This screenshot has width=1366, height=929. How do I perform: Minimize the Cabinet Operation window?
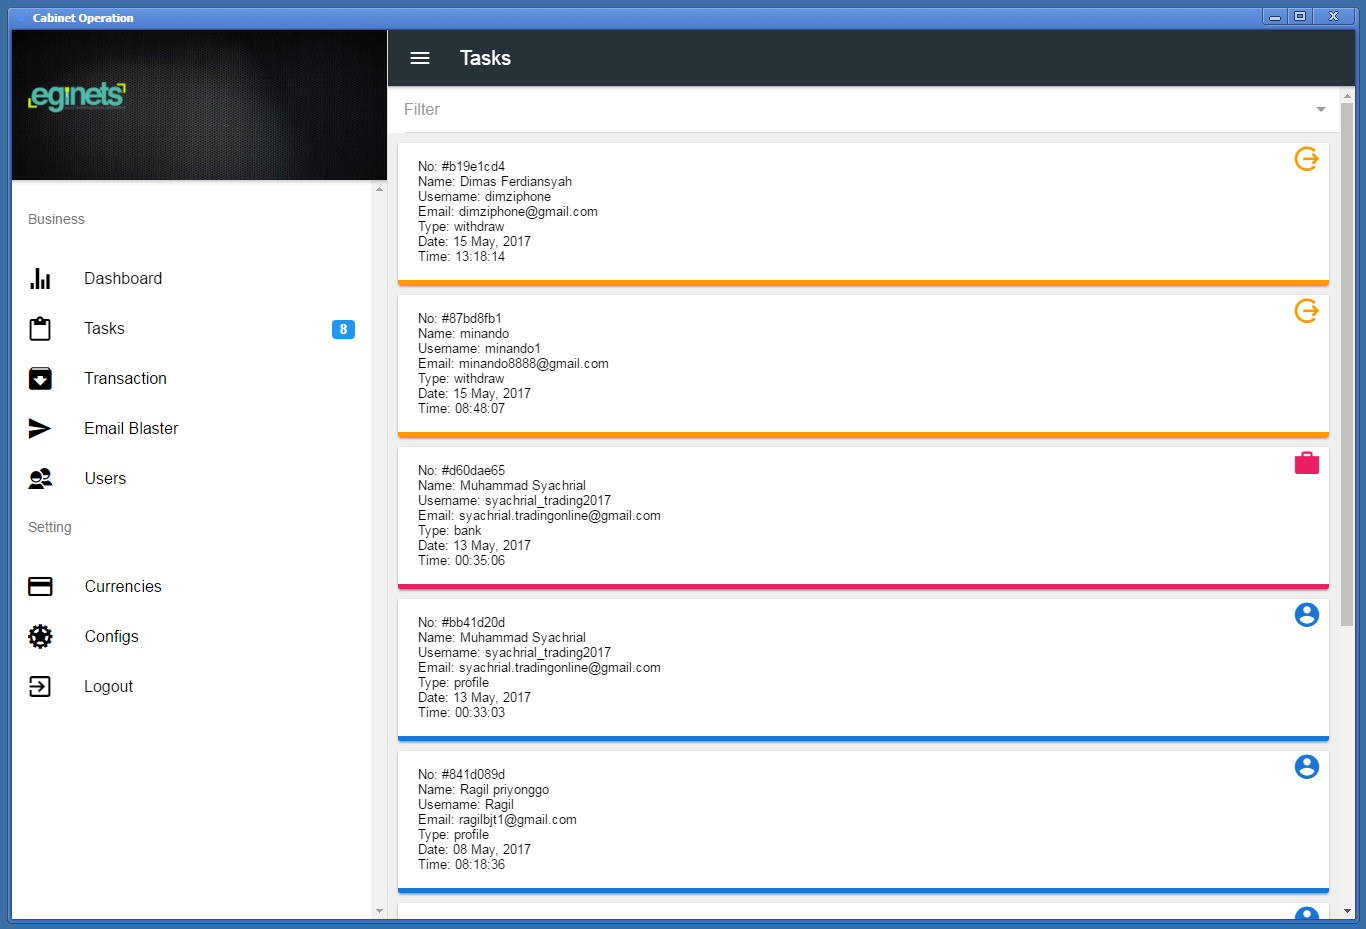point(1275,16)
